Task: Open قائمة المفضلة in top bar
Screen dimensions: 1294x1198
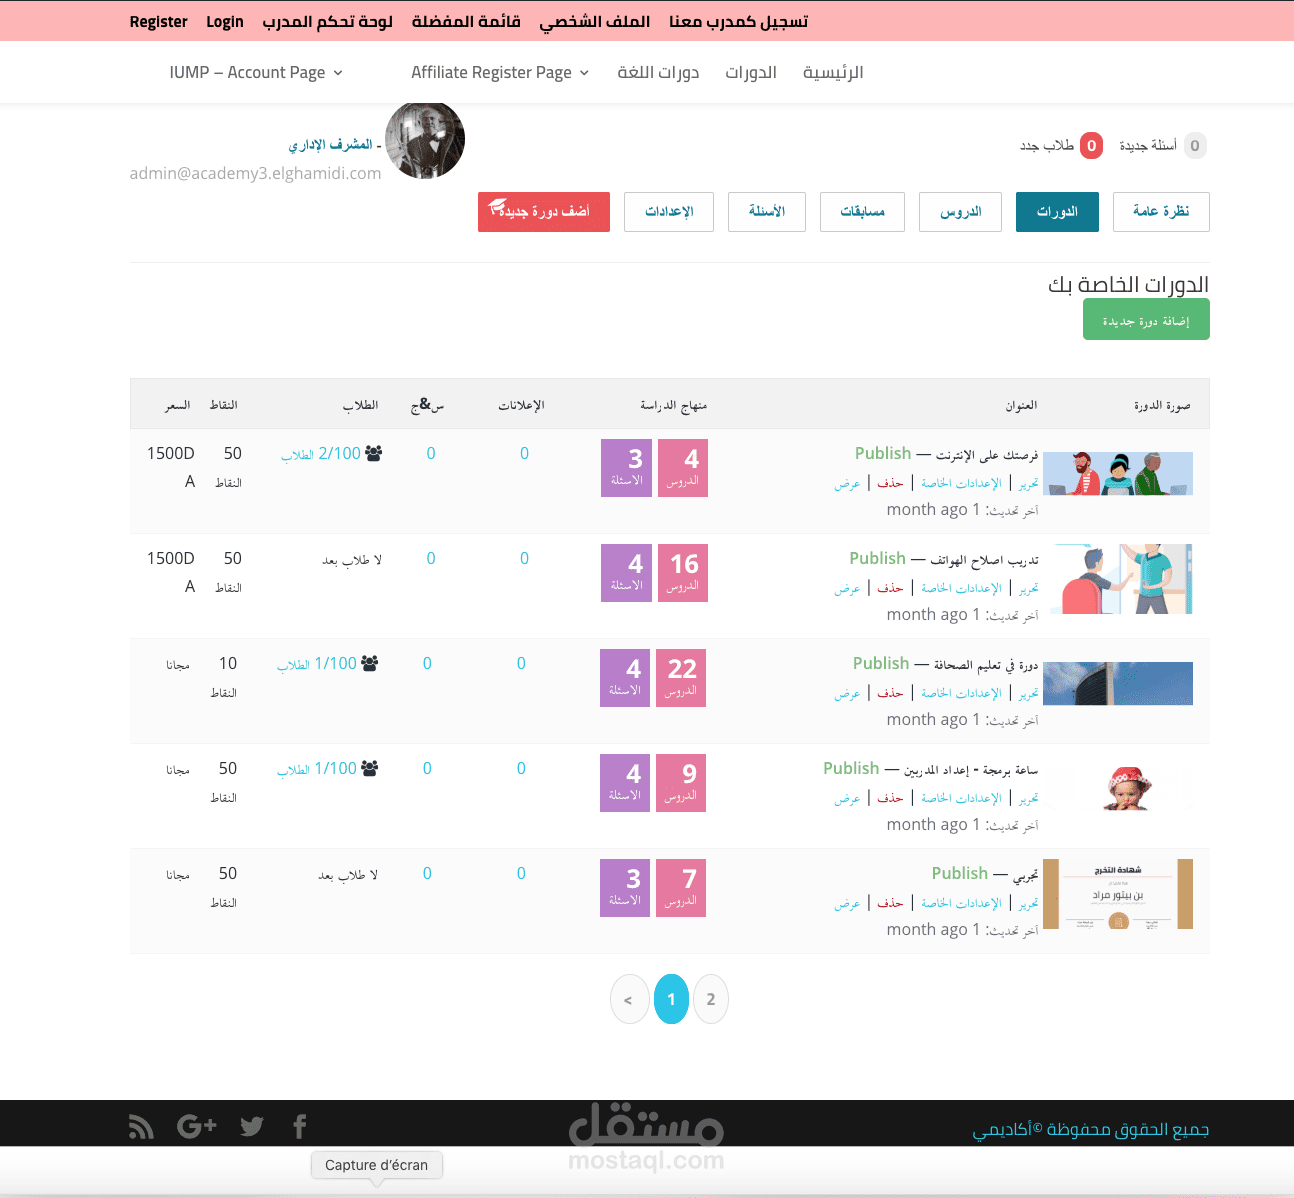Action: pyautogui.click(x=466, y=21)
